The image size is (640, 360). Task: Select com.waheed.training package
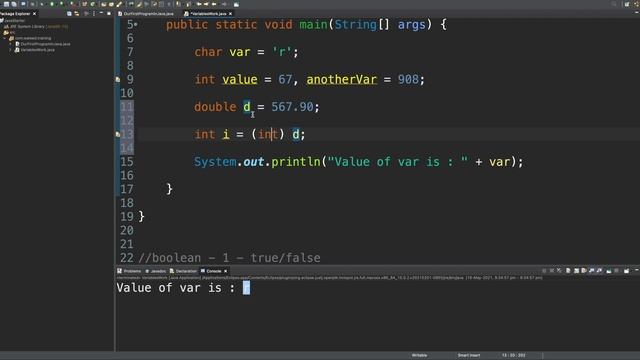31,38
